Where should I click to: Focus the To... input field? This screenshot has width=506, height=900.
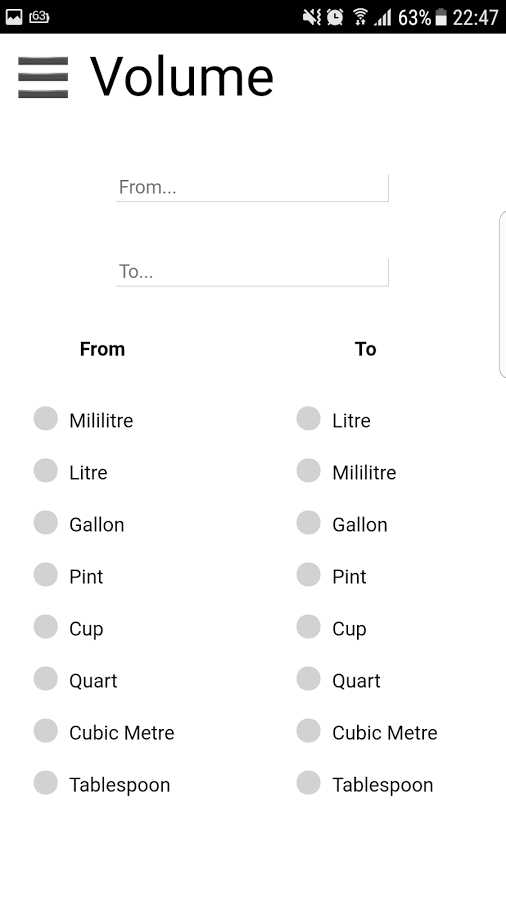(x=252, y=271)
